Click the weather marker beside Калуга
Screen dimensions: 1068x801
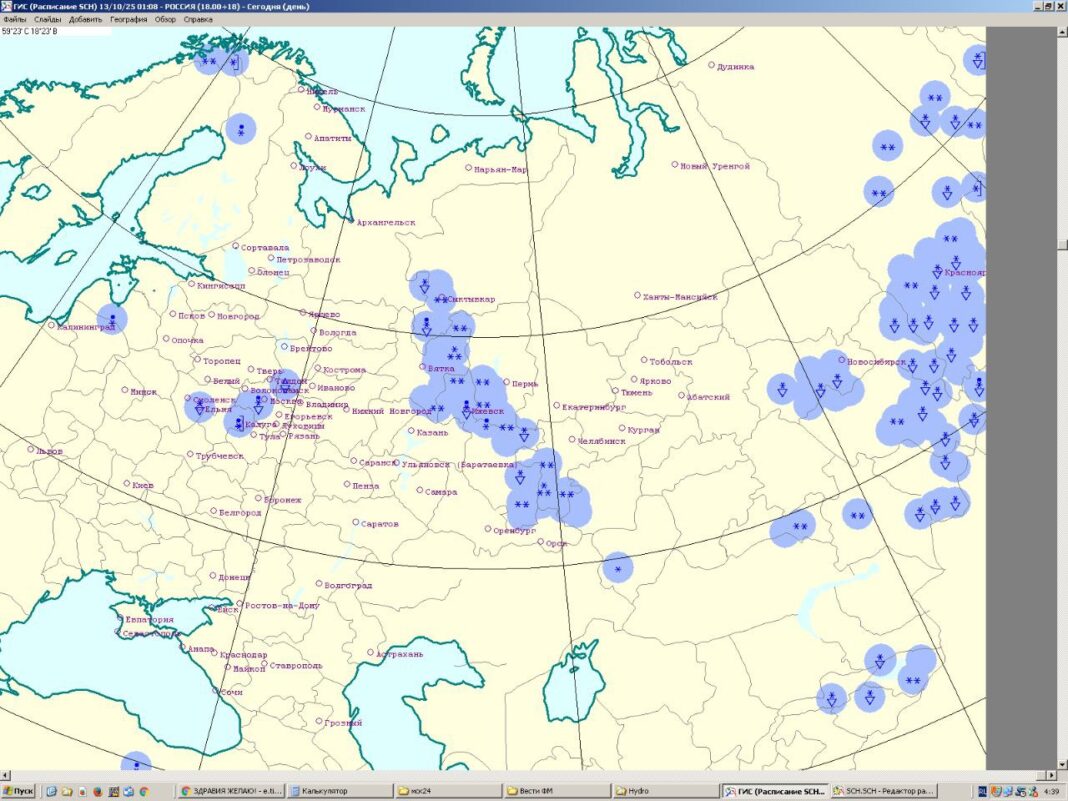pyautogui.click(x=238, y=425)
